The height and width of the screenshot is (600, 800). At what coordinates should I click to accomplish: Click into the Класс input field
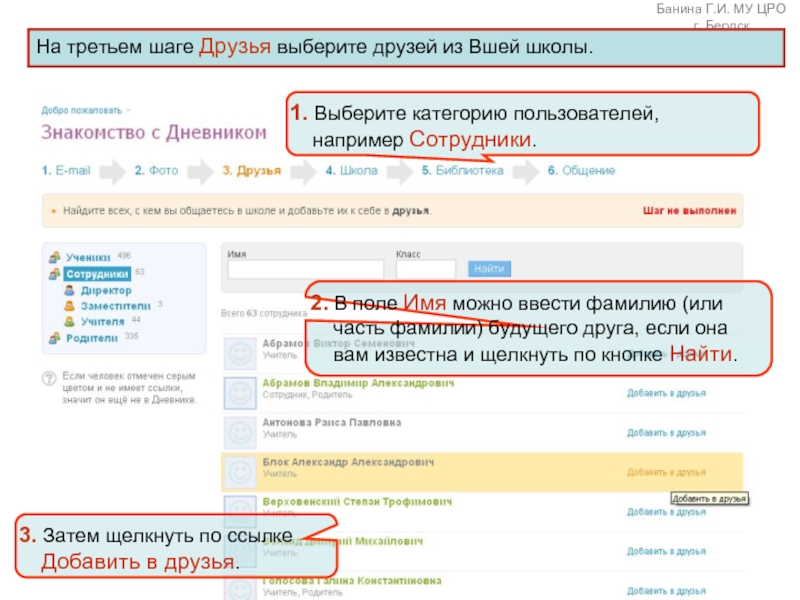pyautogui.click(x=426, y=269)
